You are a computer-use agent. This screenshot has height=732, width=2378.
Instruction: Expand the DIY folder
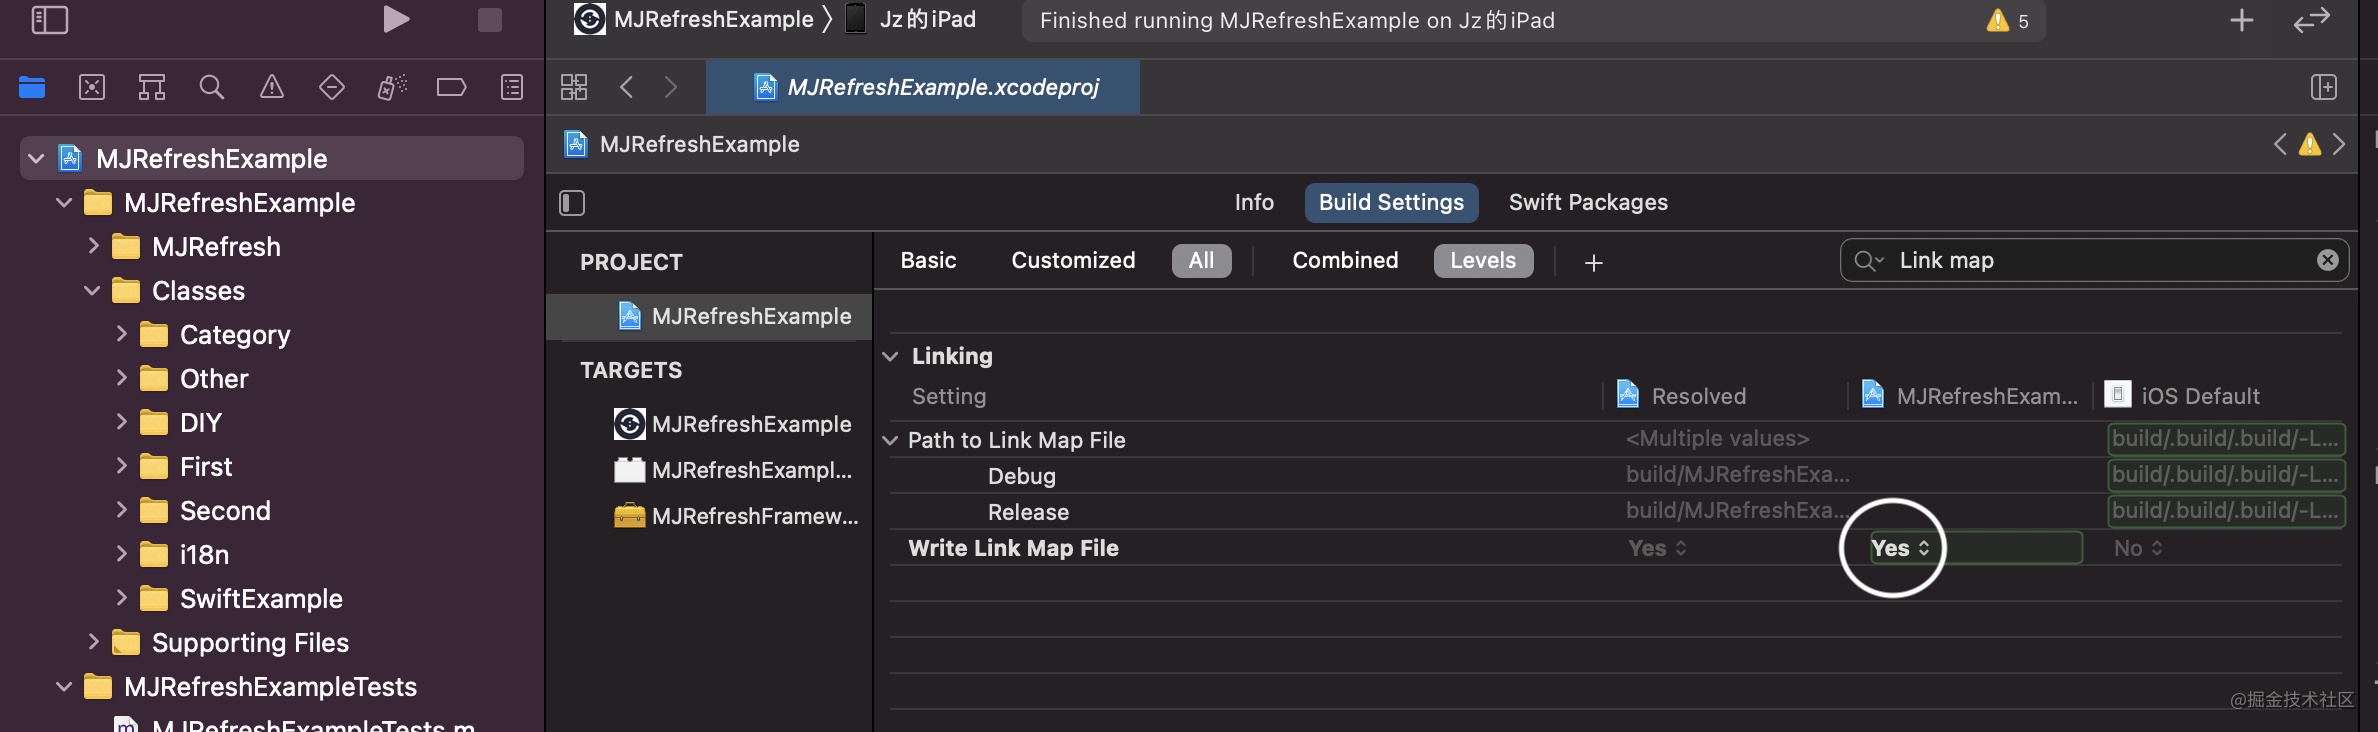121,422
